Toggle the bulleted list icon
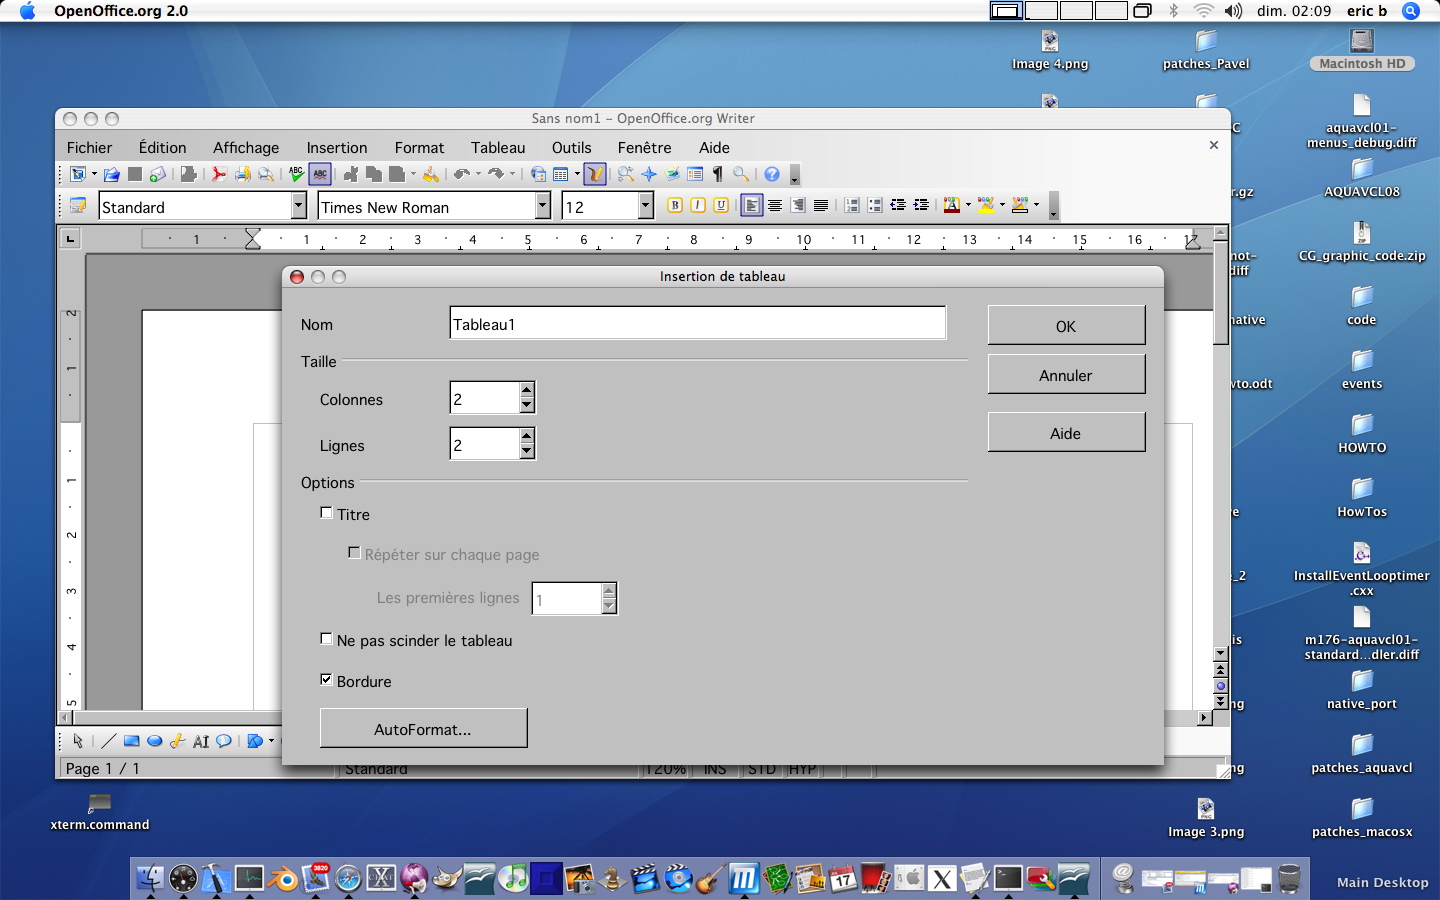This screenshot has height=900, width=1440. pyautogui.click(x=874, y=205)
